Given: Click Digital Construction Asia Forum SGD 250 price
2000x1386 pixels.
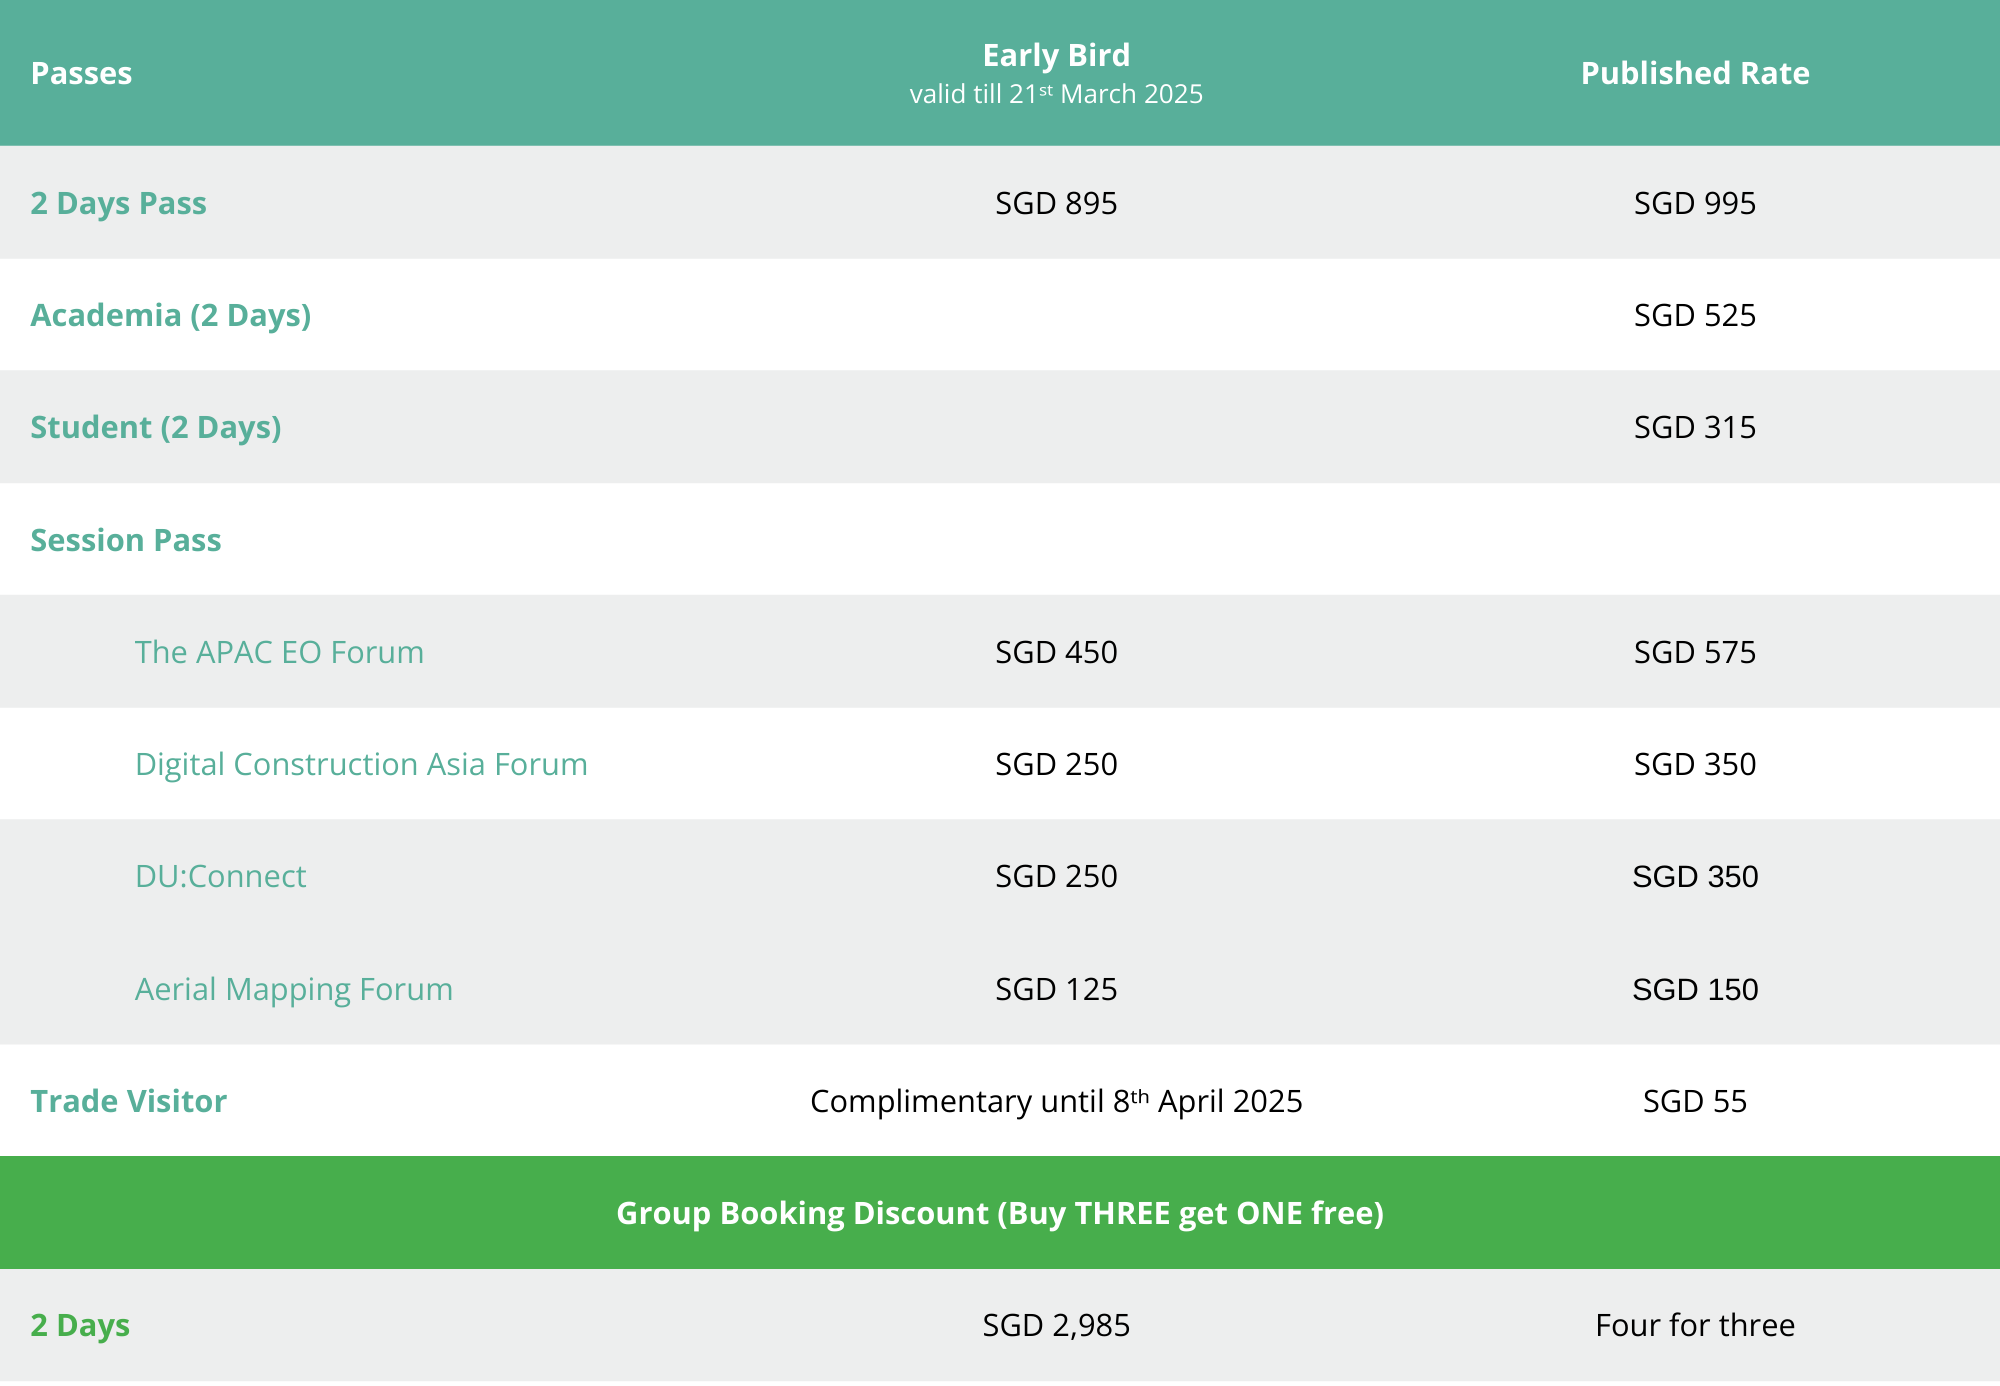Looking at the screenshot, I should [x=1056, y=764].
